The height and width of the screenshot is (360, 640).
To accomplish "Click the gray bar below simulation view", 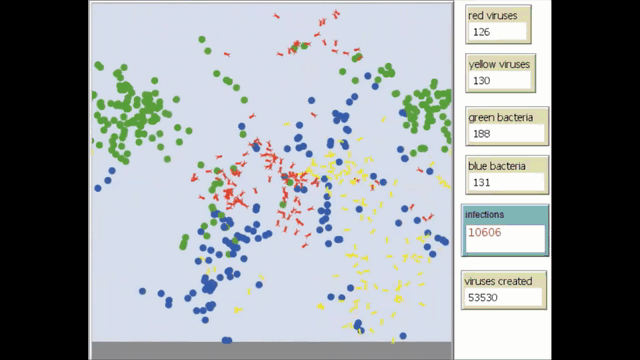I will 272,350.
